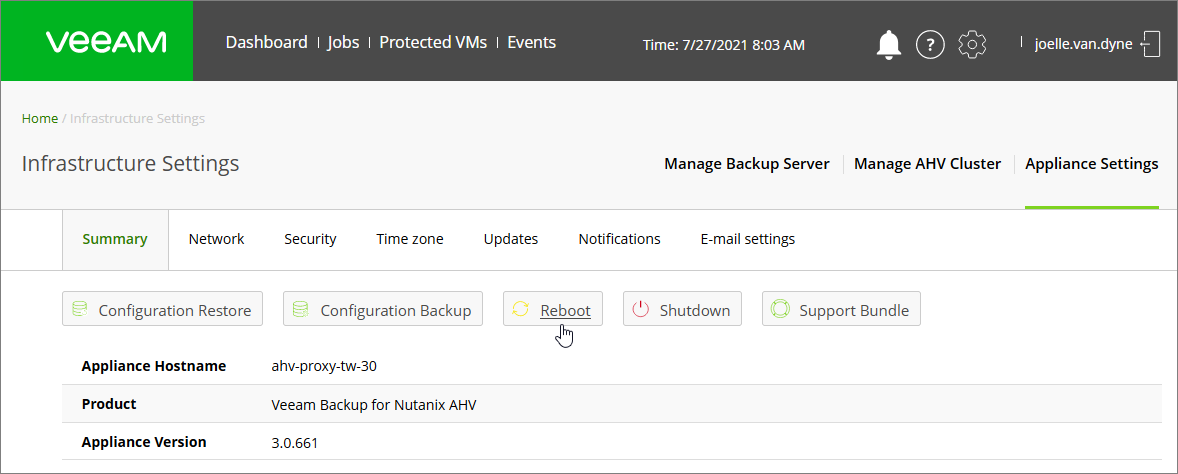
Task: Click the Configuration Restore database icon
Action: pos(80,309)
